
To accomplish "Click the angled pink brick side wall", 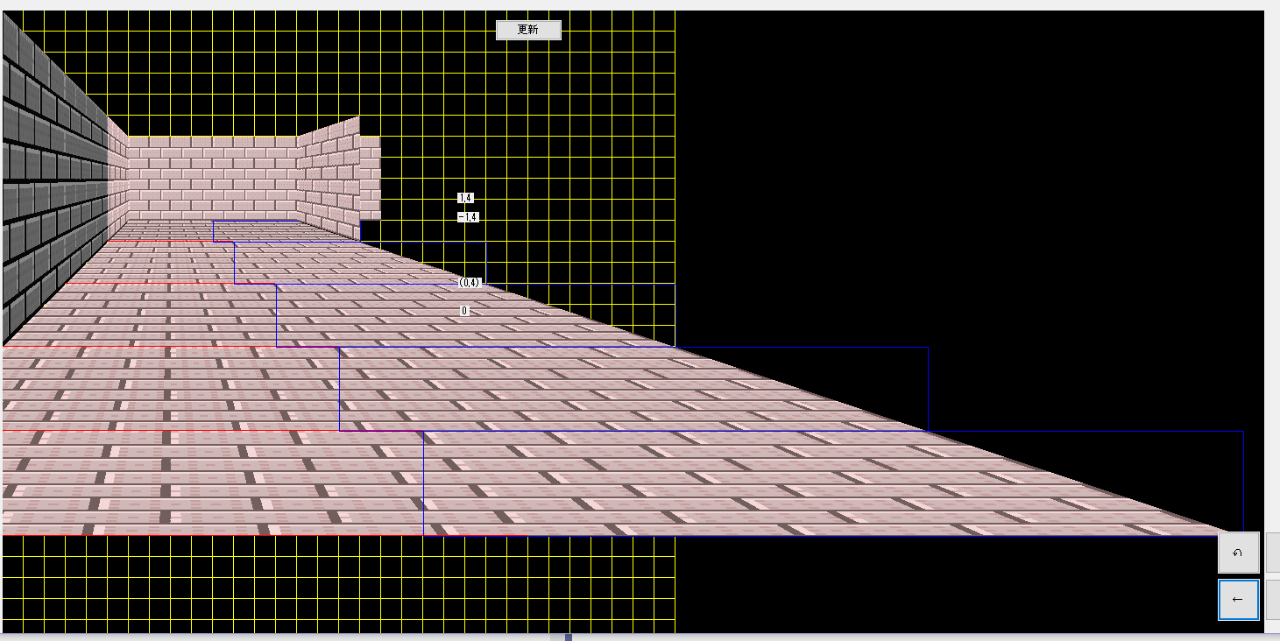I will [x=328, y=175].
